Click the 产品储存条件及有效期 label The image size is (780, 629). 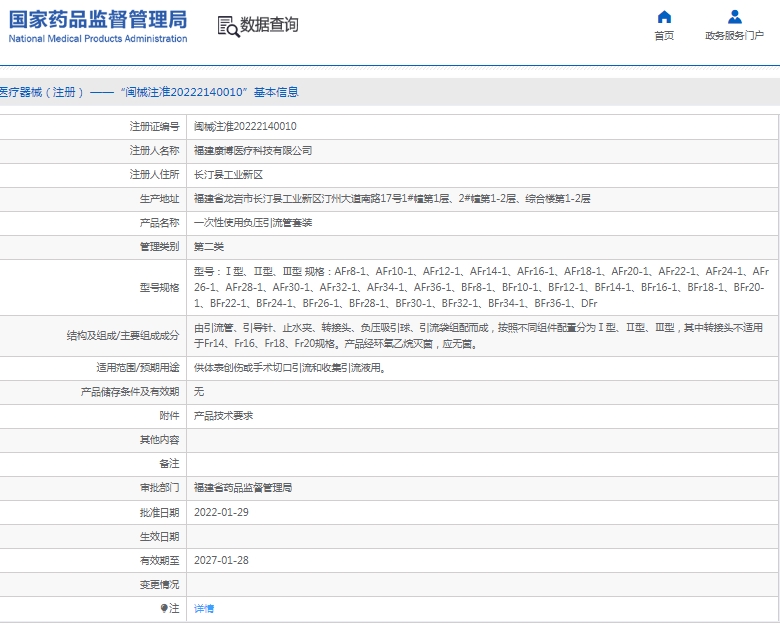(x=130, y=392)
